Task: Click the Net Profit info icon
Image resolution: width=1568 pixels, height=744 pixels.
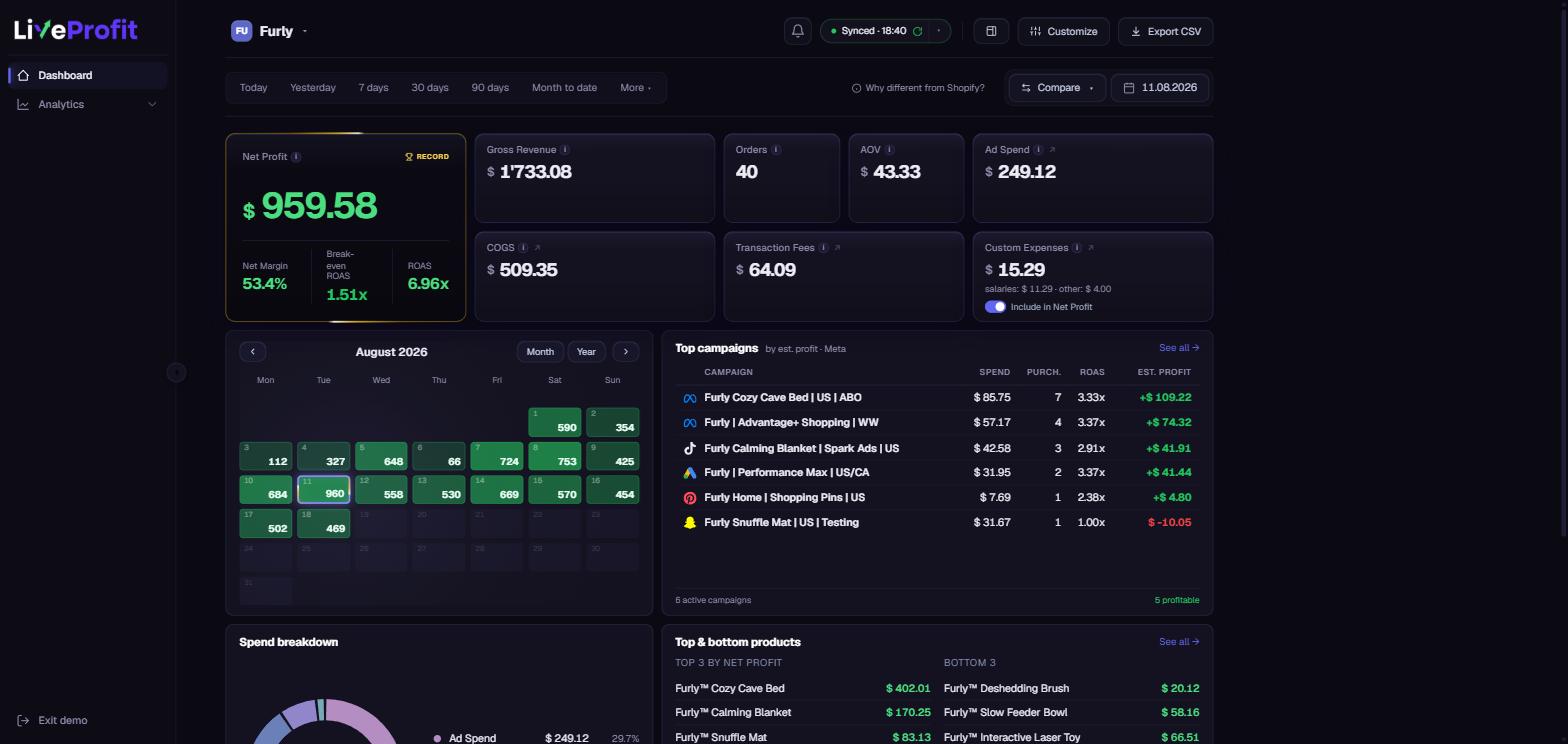Action: click(296, 157)
